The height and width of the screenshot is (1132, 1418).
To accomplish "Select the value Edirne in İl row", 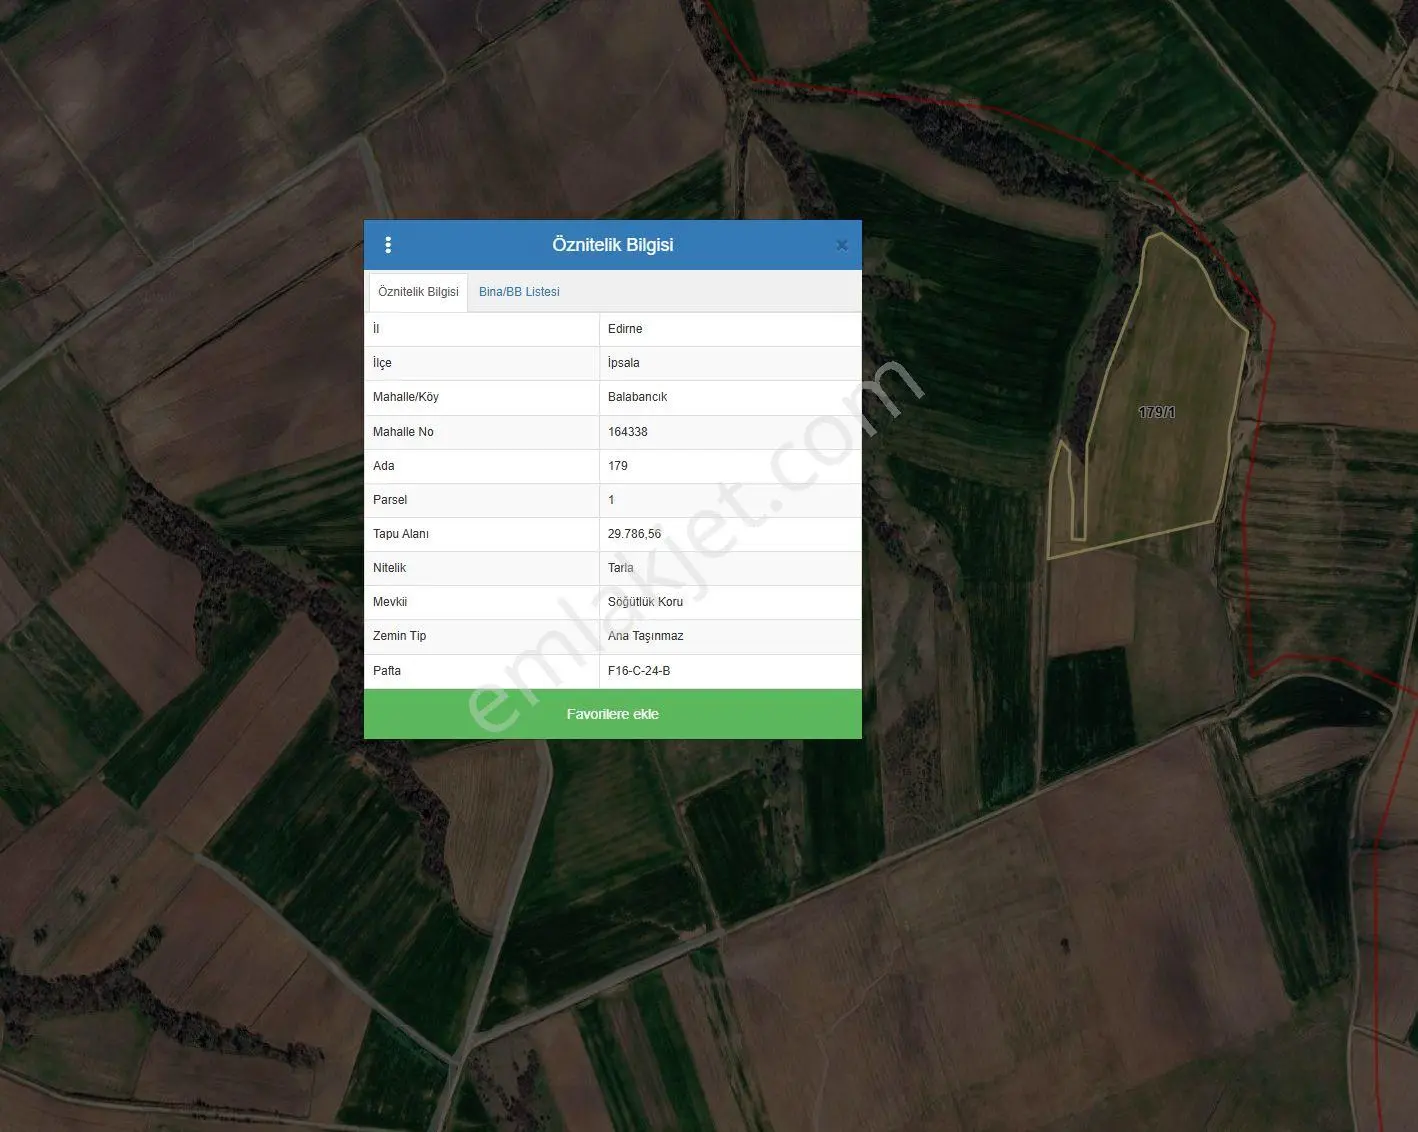I will (625, 329).
